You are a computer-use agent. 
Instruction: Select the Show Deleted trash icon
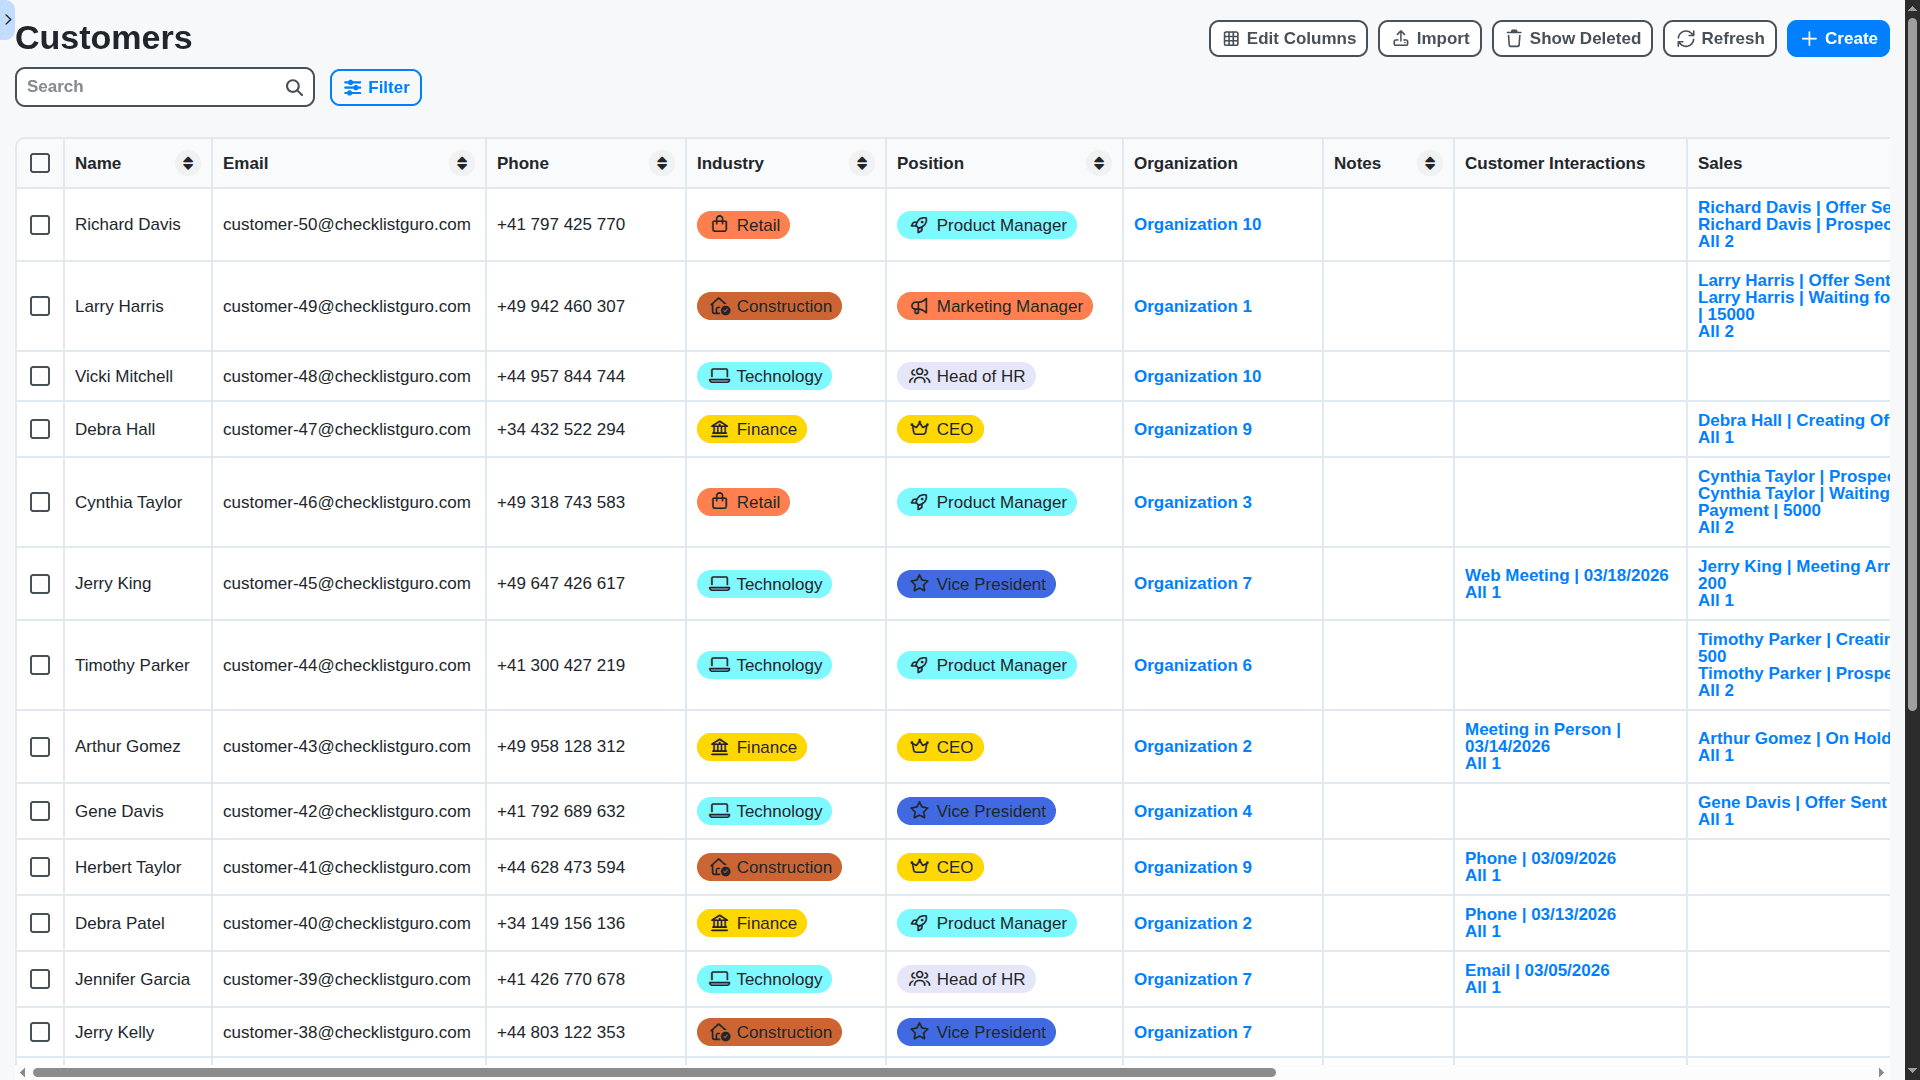[x=1513, y=38]
